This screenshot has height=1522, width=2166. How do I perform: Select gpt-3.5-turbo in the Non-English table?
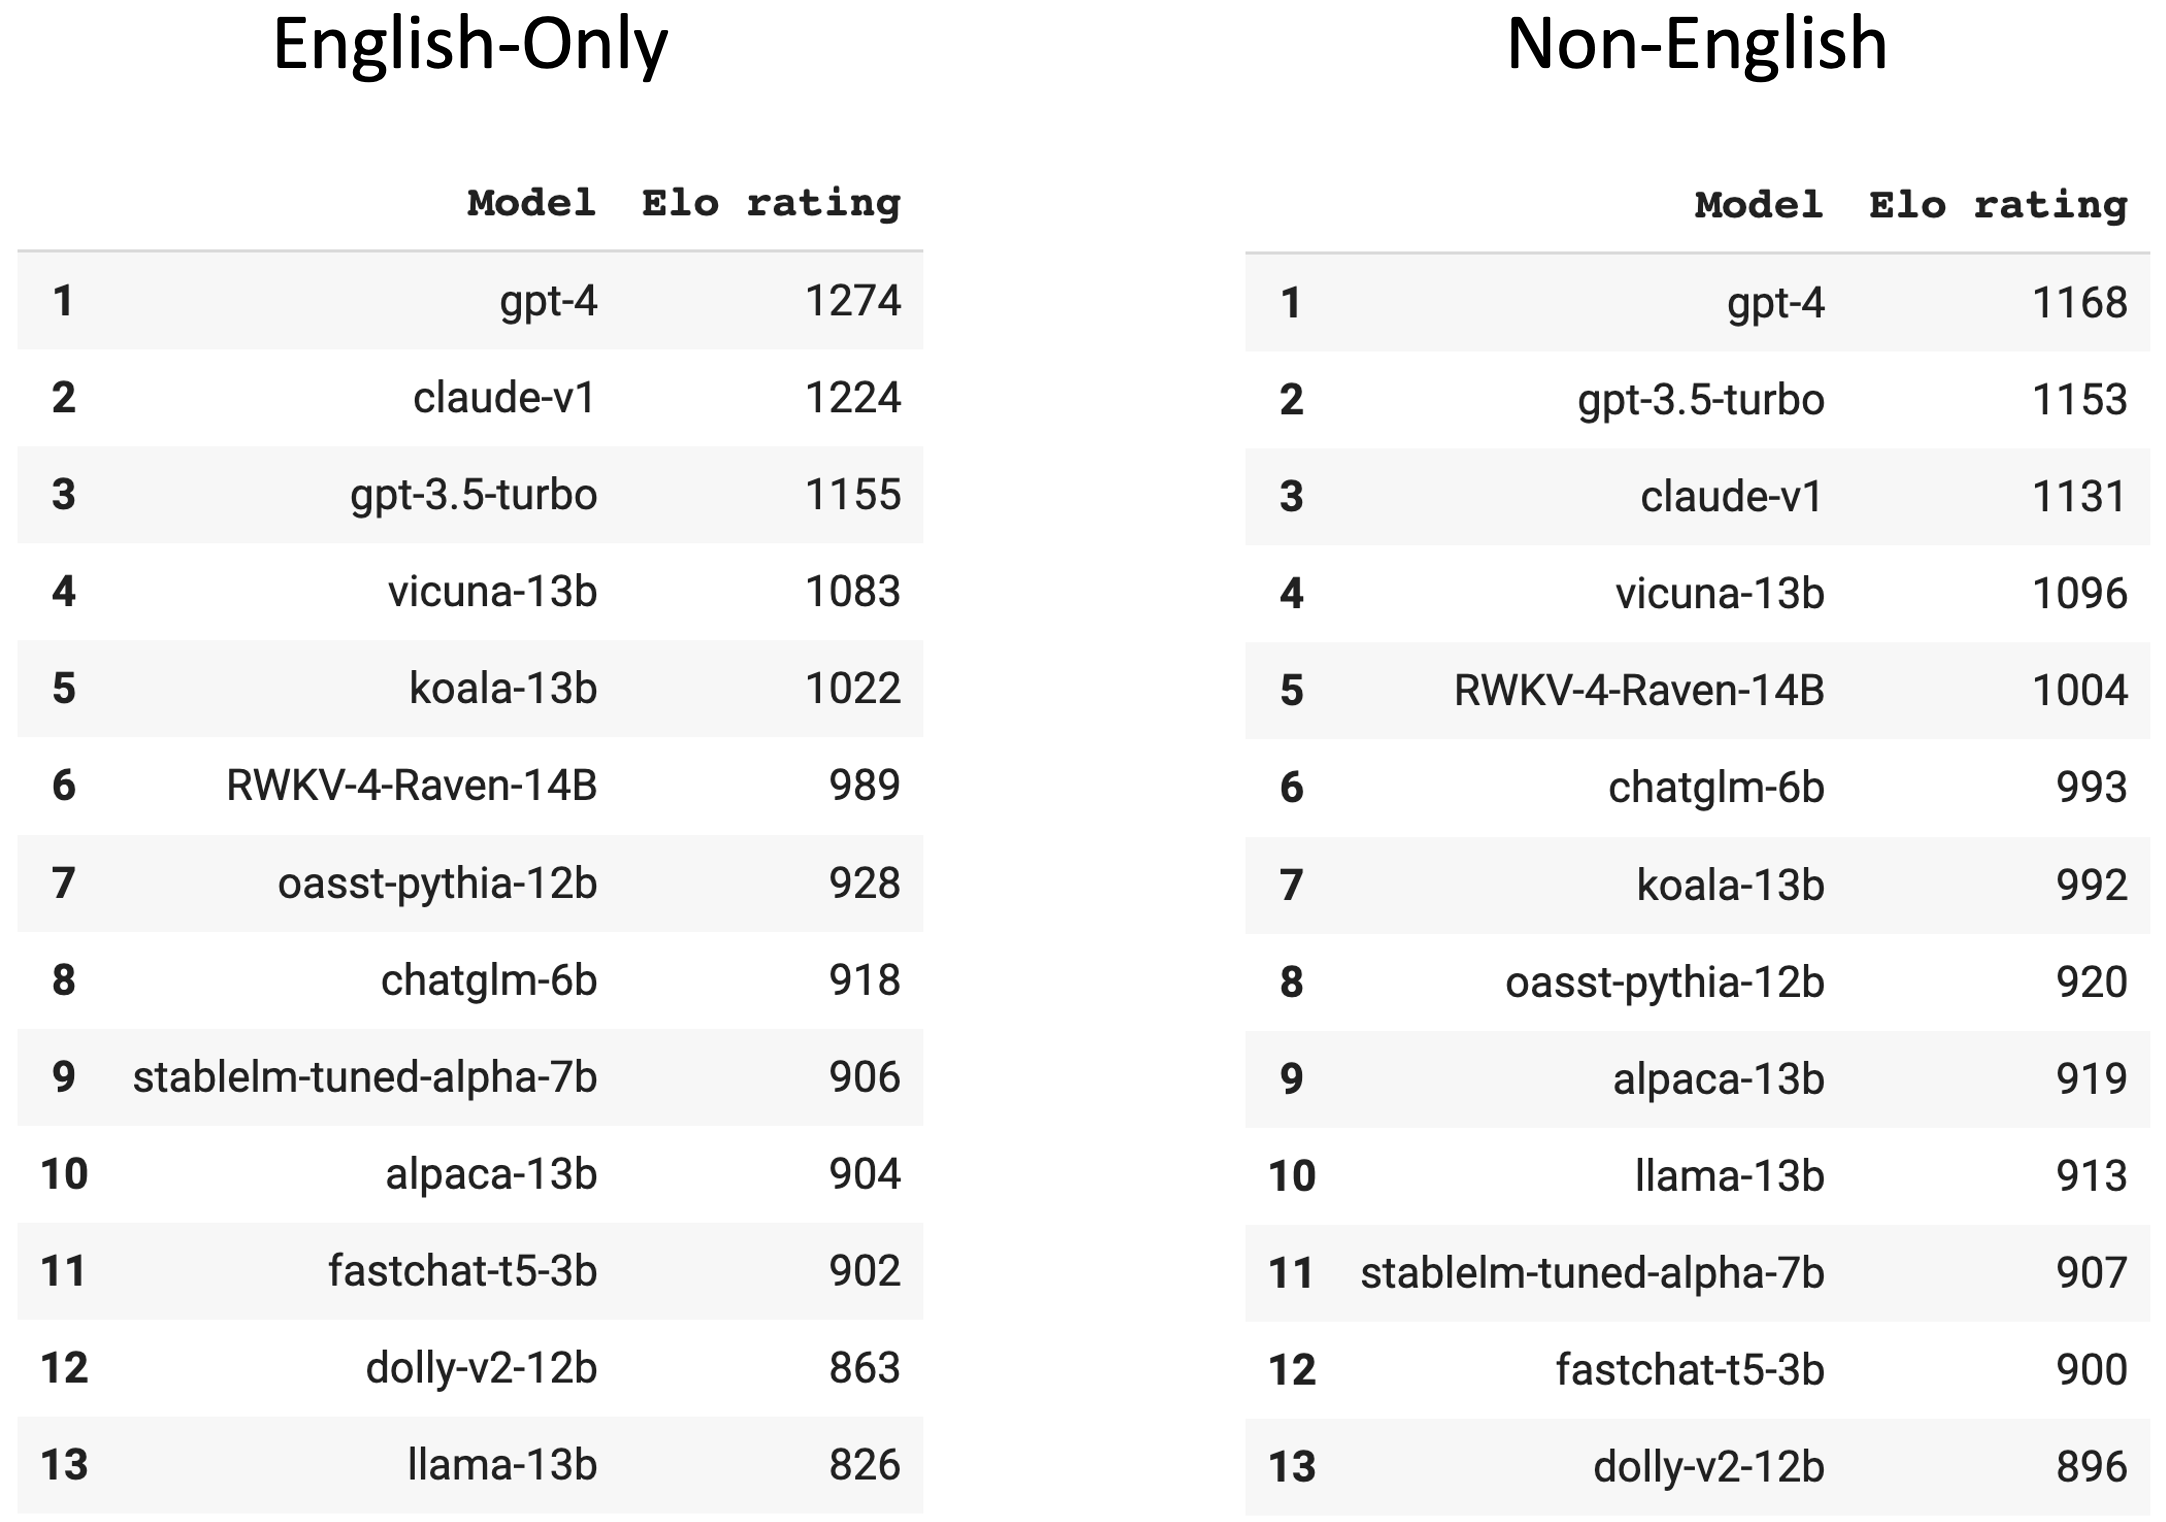tap(1700, 400)
